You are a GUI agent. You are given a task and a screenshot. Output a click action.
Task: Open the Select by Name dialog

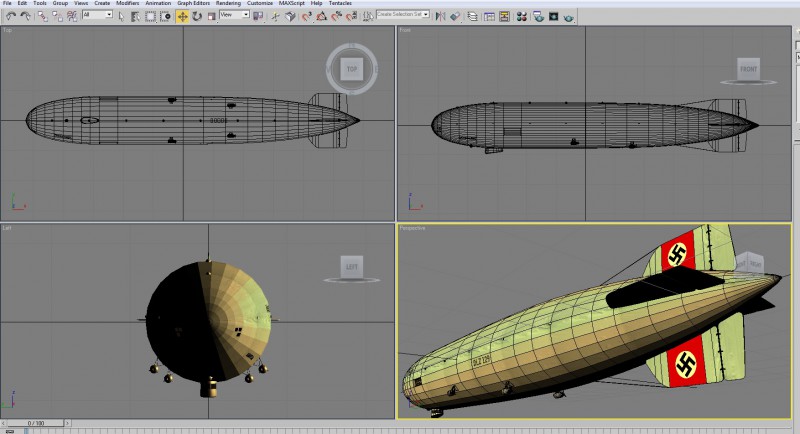coord(135,16)
